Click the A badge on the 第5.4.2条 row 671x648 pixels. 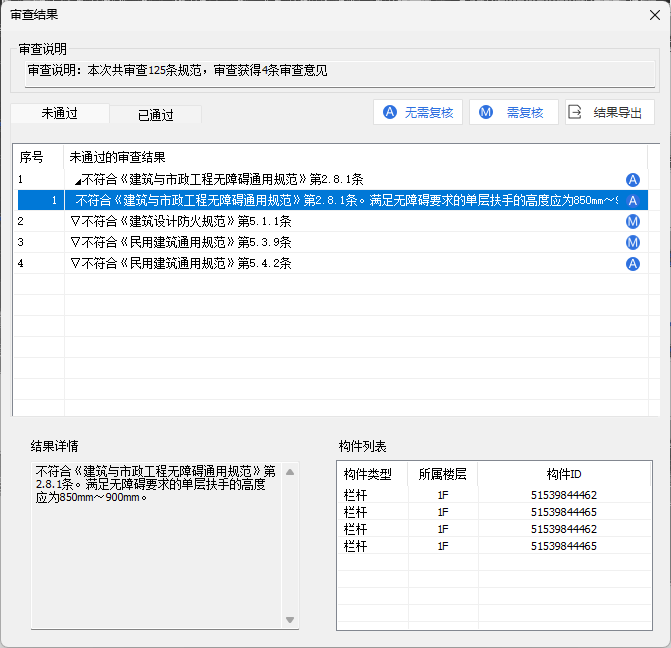(632, 264)
